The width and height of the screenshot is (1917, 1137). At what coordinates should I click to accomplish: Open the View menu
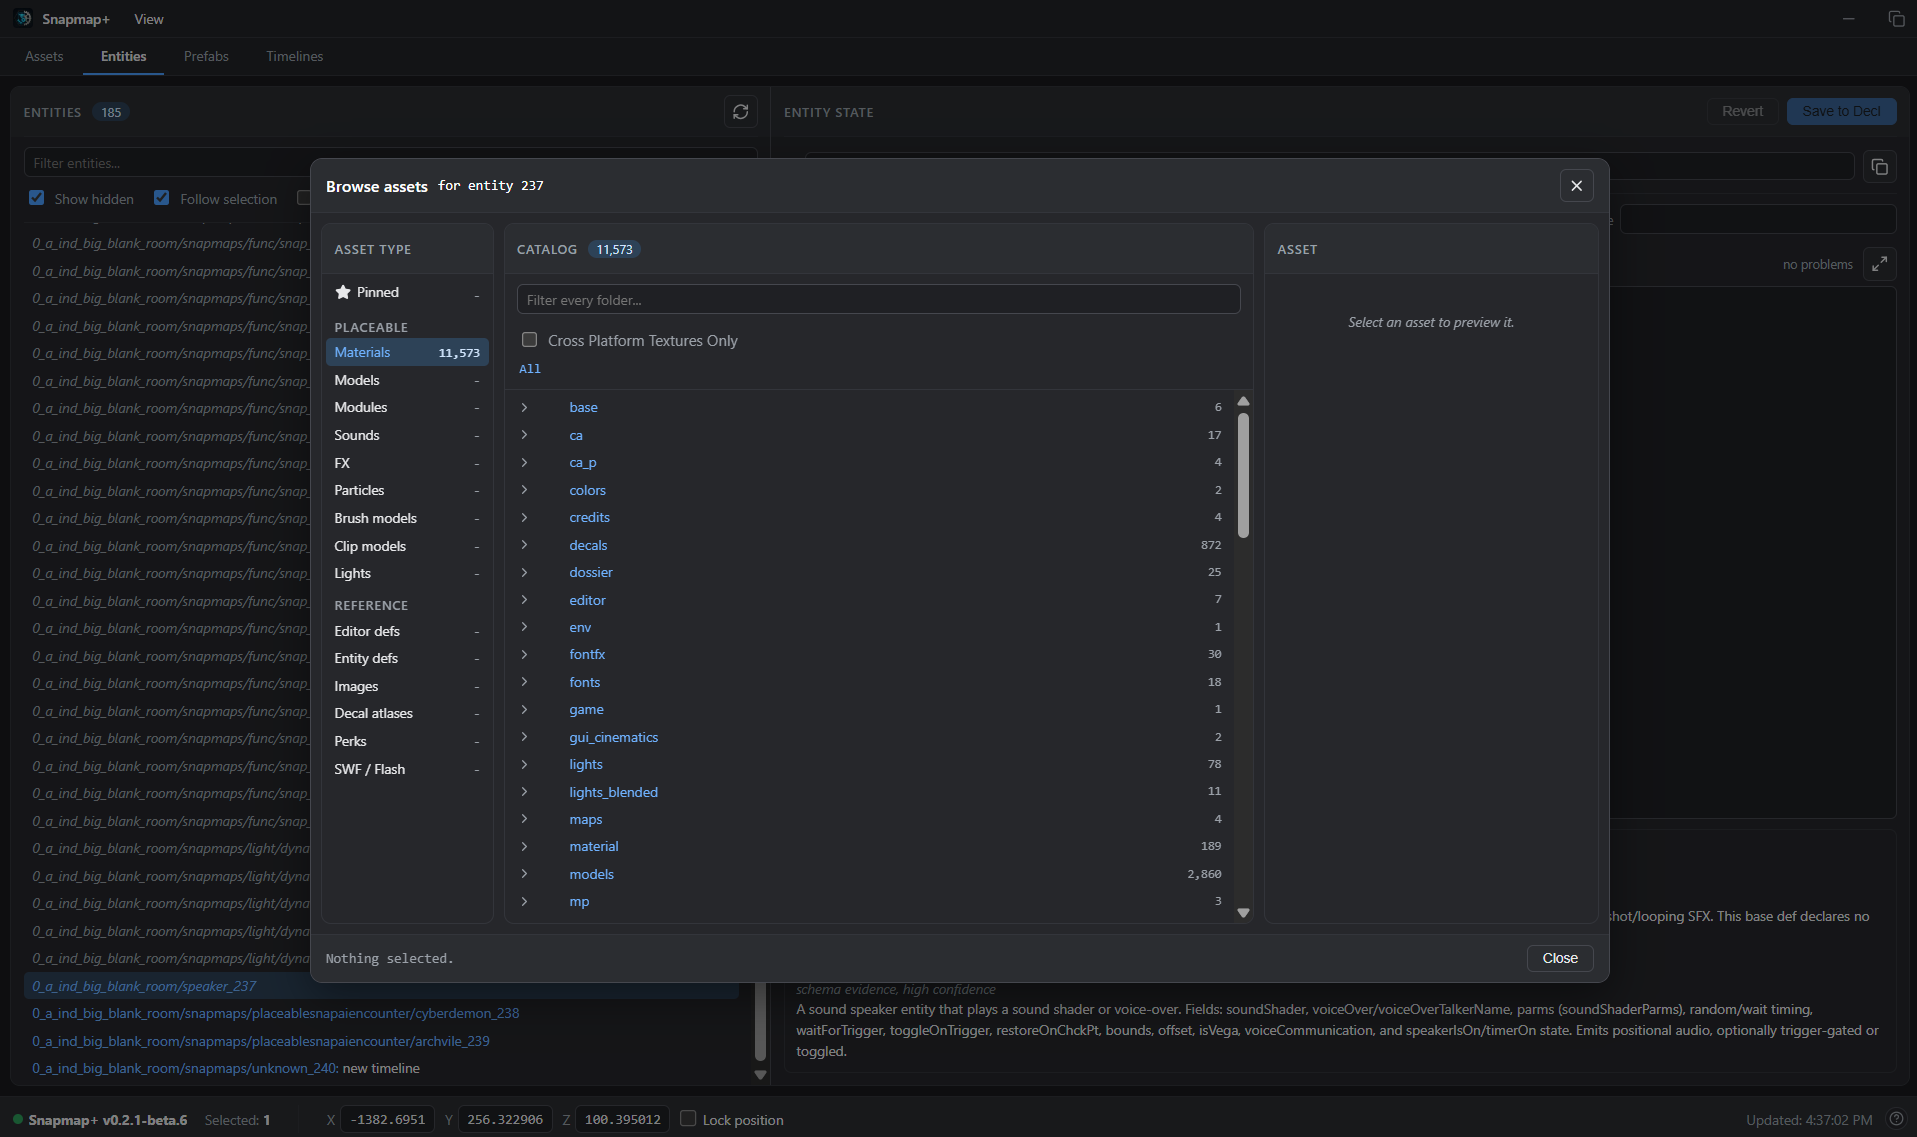coord(149,19)
